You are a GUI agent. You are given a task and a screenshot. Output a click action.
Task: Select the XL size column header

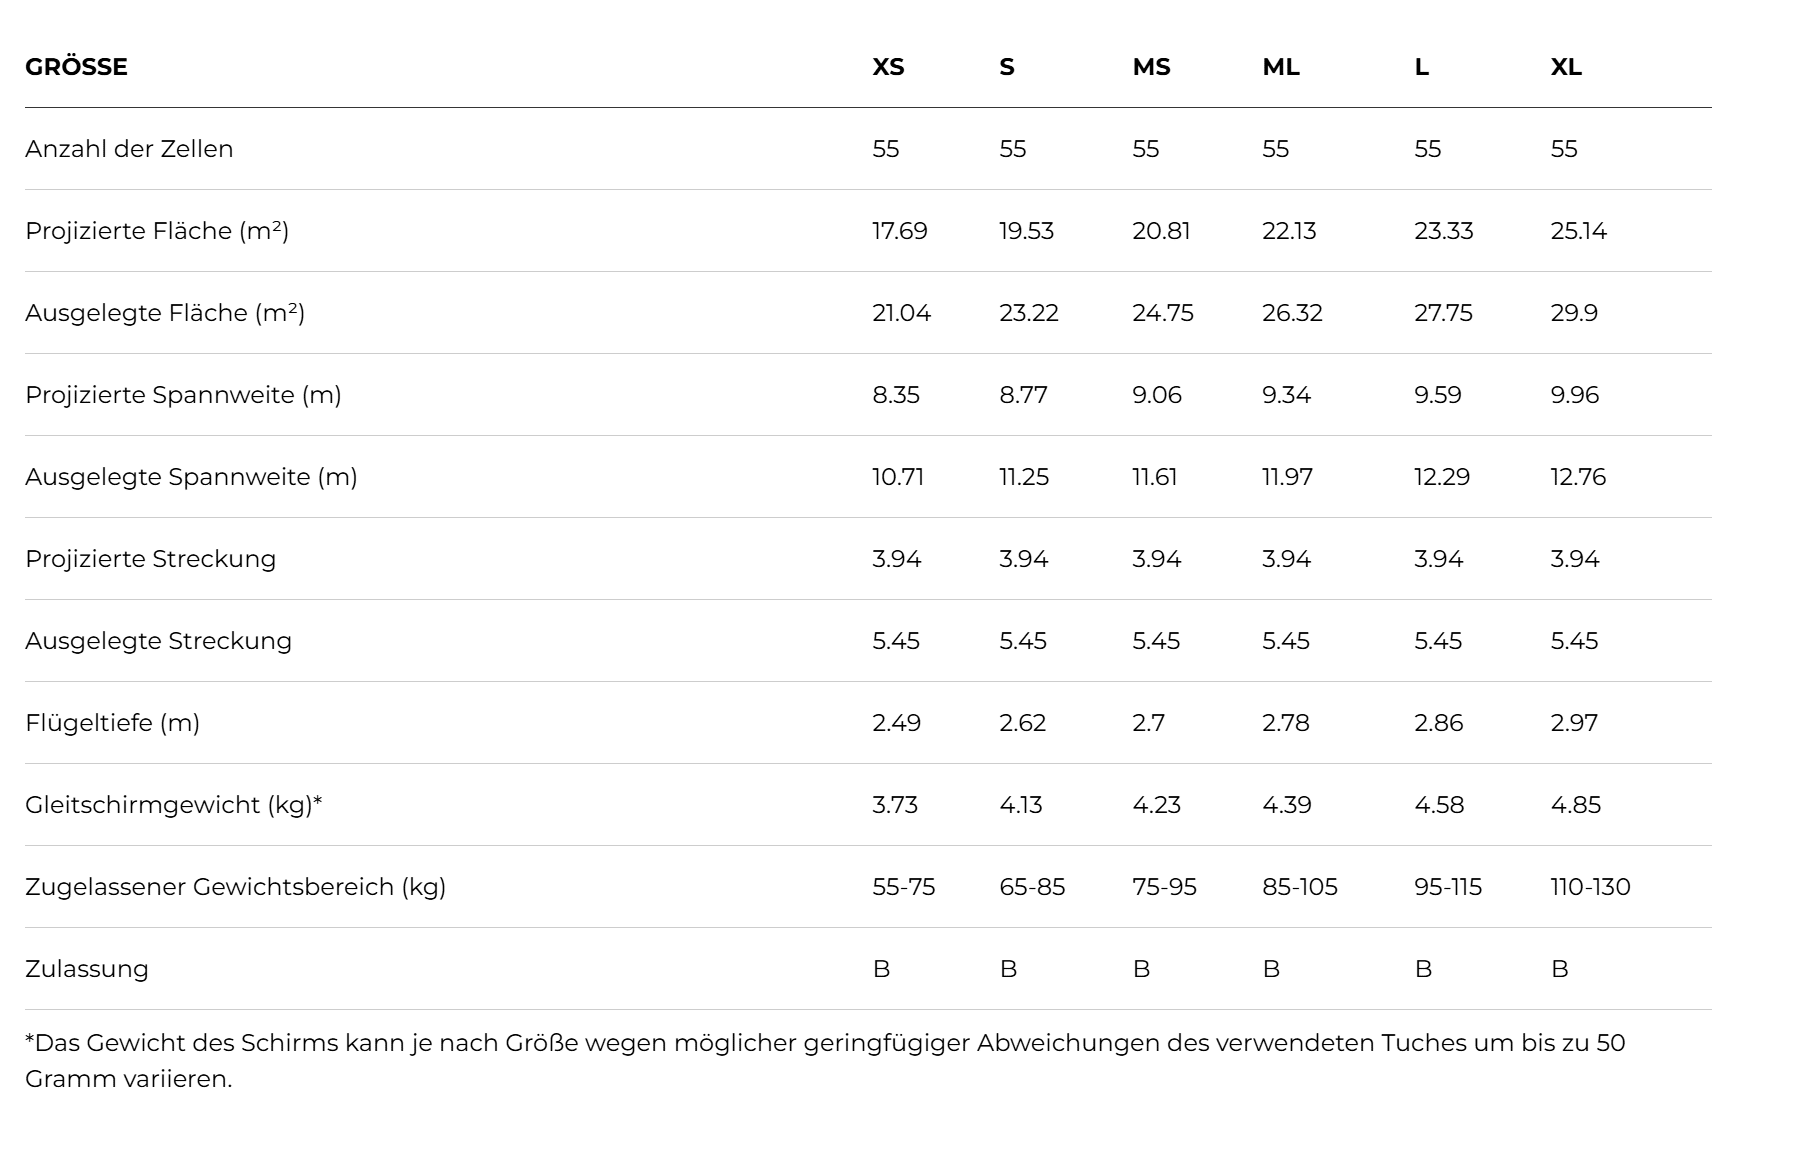point(1566,67)
